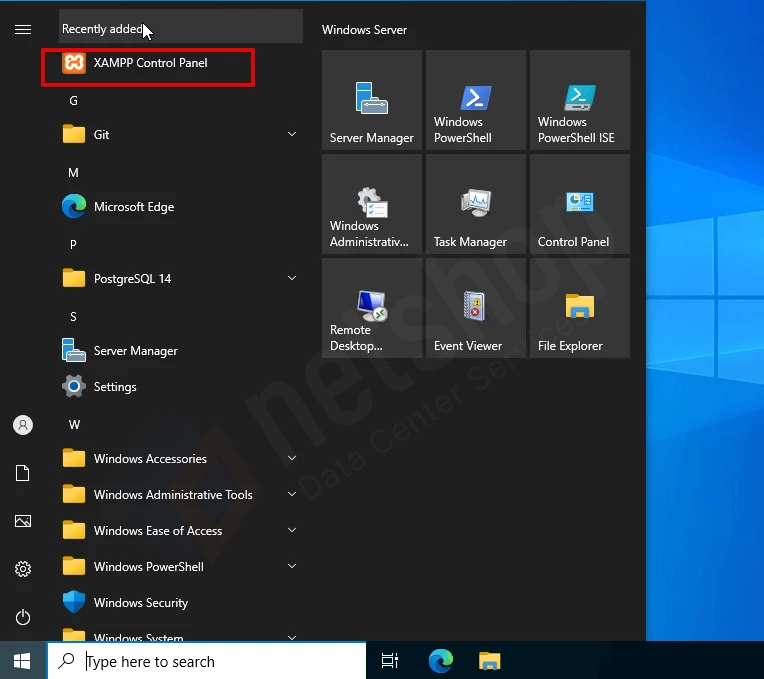Open the Remote Desktop Connection tile
The width and height of the screenshot is (764, 679).
372,308
